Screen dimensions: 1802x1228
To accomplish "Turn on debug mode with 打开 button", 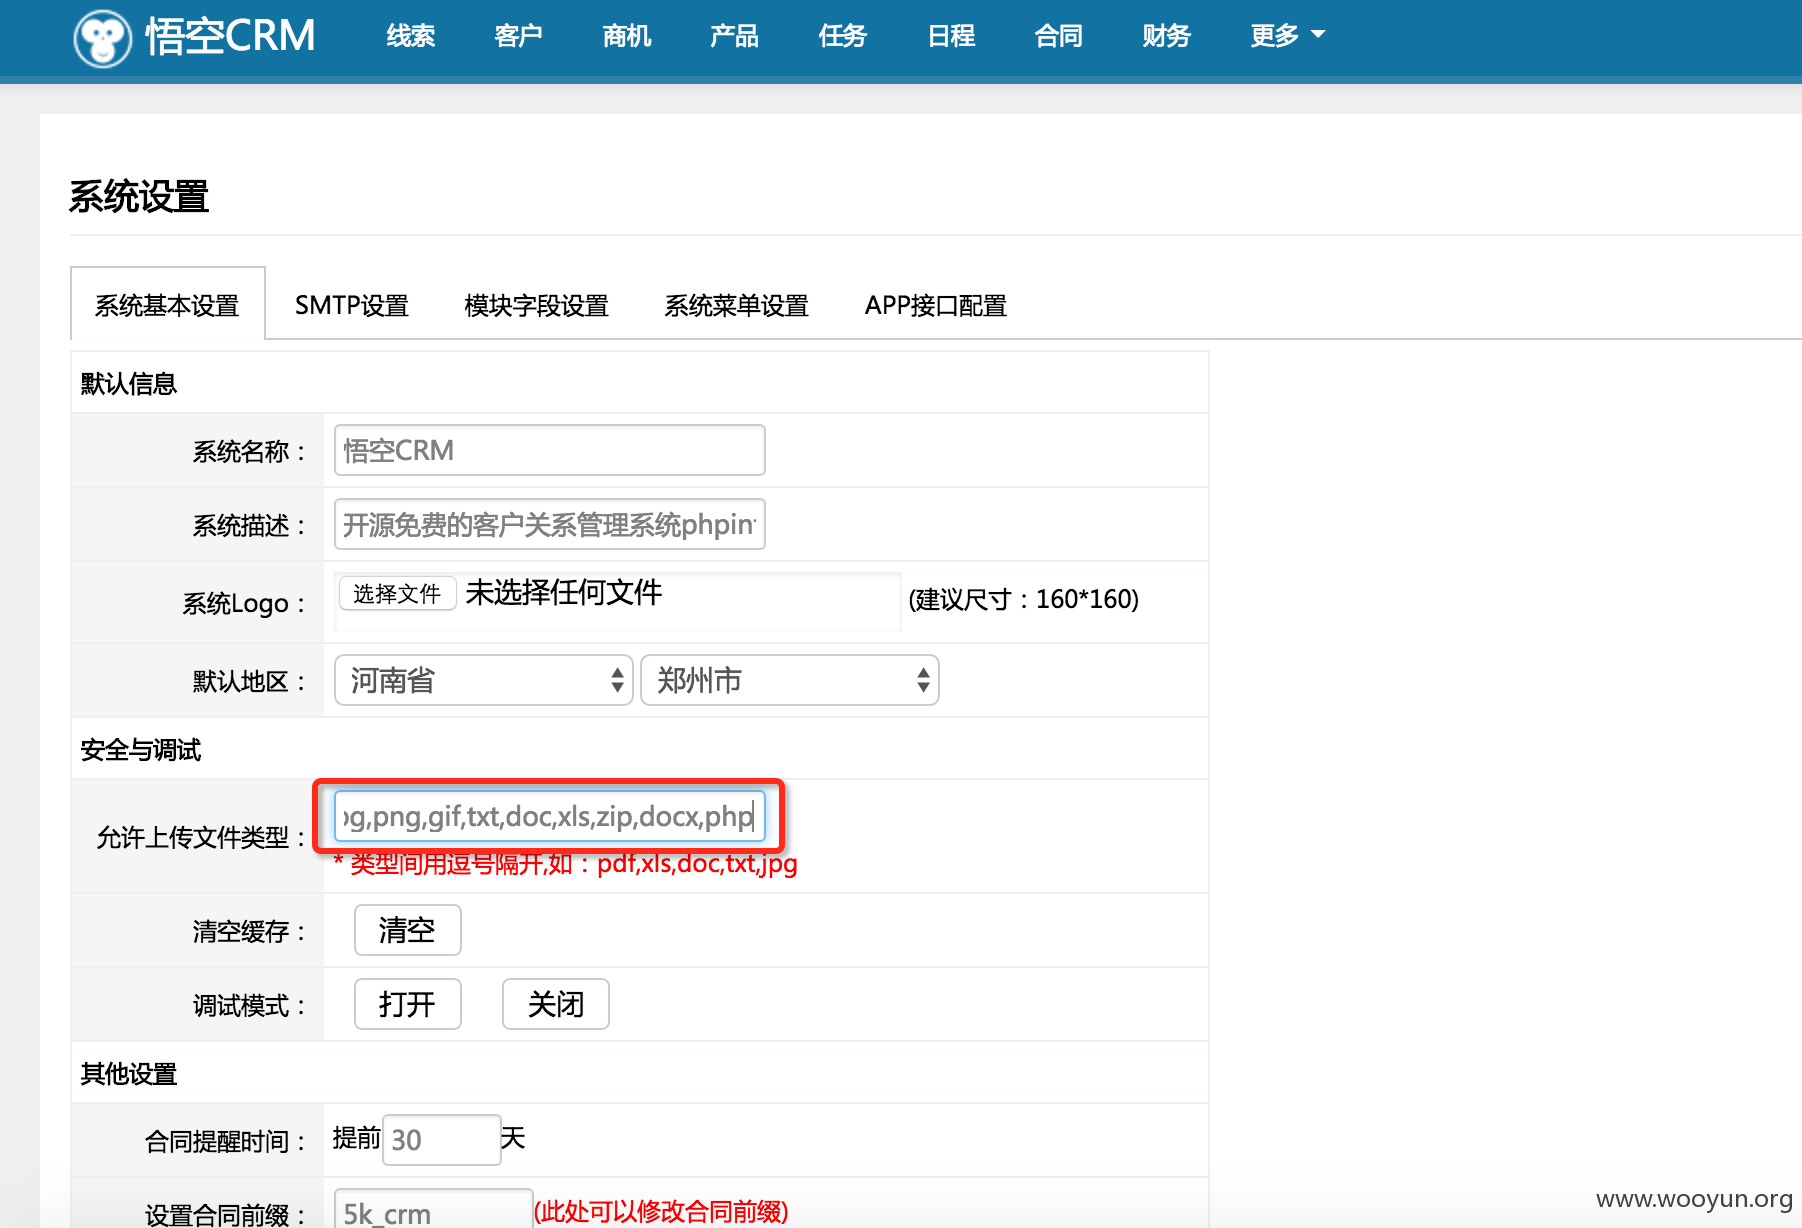I will [x=408, y=1004].
